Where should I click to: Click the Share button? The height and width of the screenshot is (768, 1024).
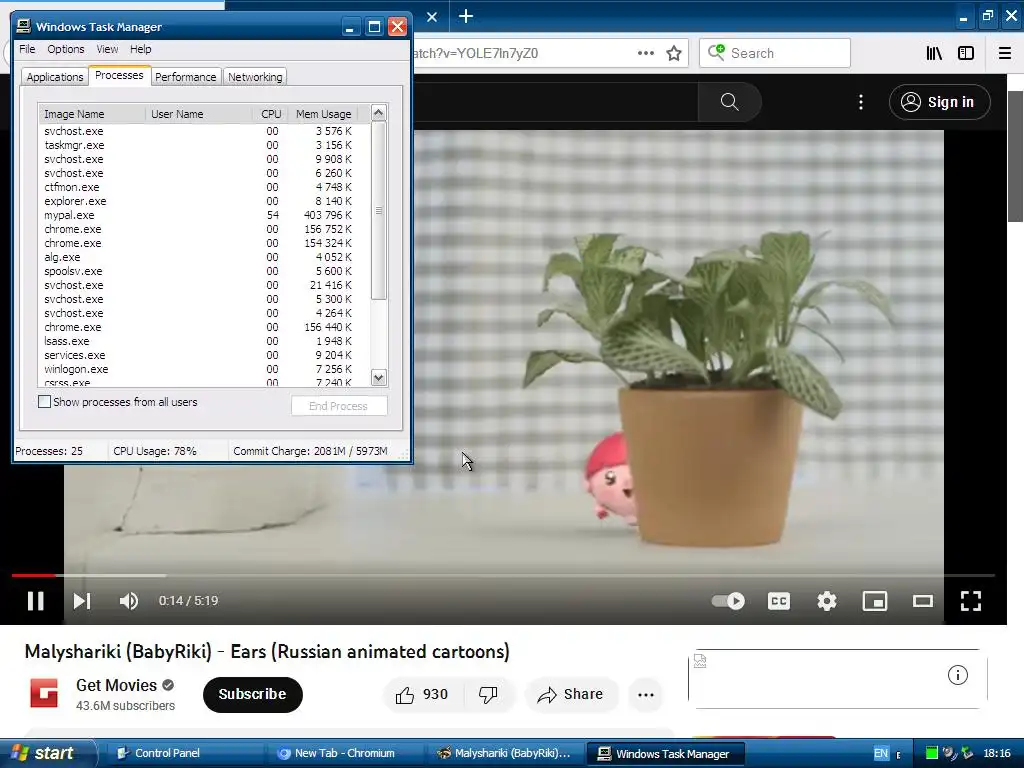pyautogui.click(x=570, y=695)
